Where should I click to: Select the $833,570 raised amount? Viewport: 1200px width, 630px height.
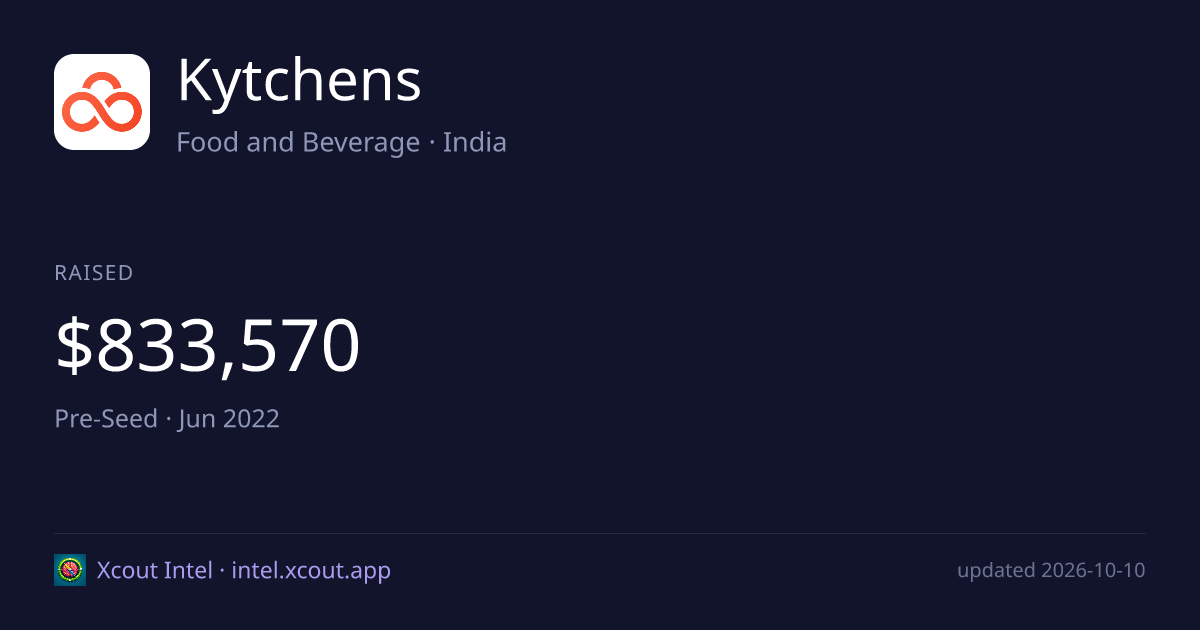click(x=207, y=346)
